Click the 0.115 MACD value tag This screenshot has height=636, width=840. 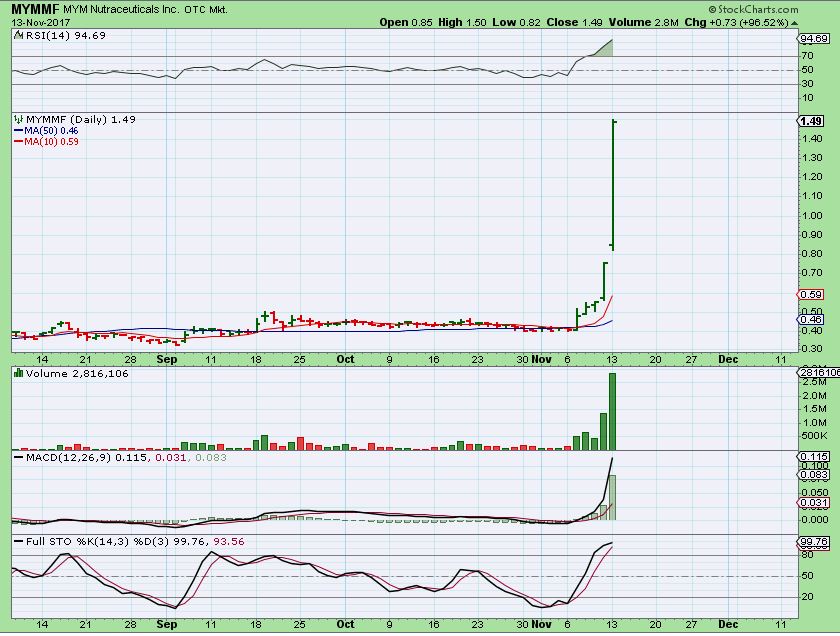coord(811,457)
